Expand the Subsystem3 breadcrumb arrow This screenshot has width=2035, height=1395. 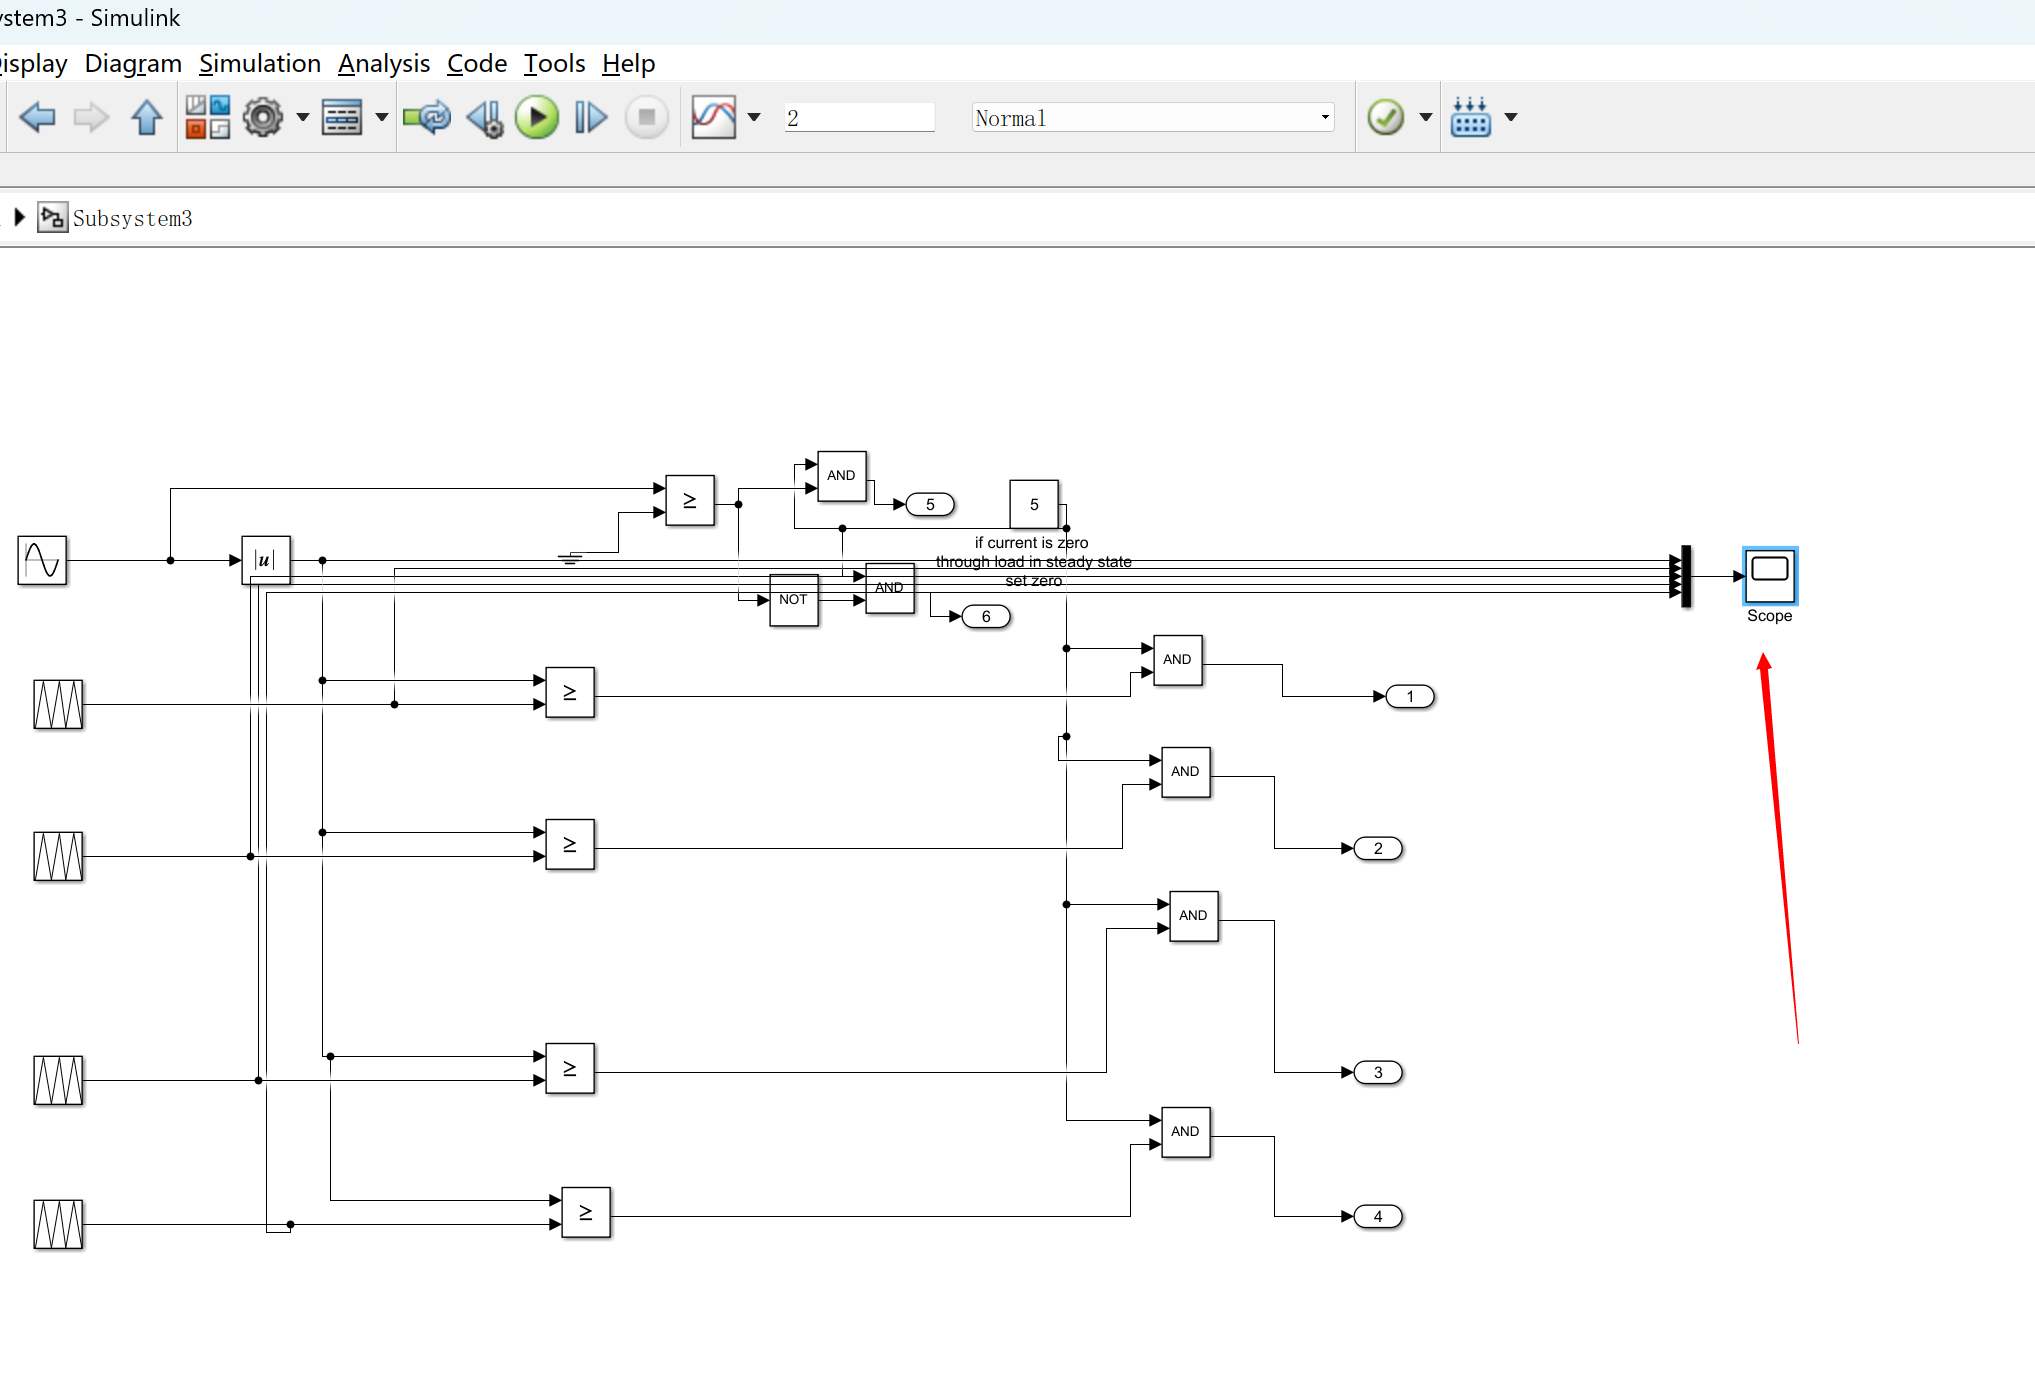(x=19, y=217)
